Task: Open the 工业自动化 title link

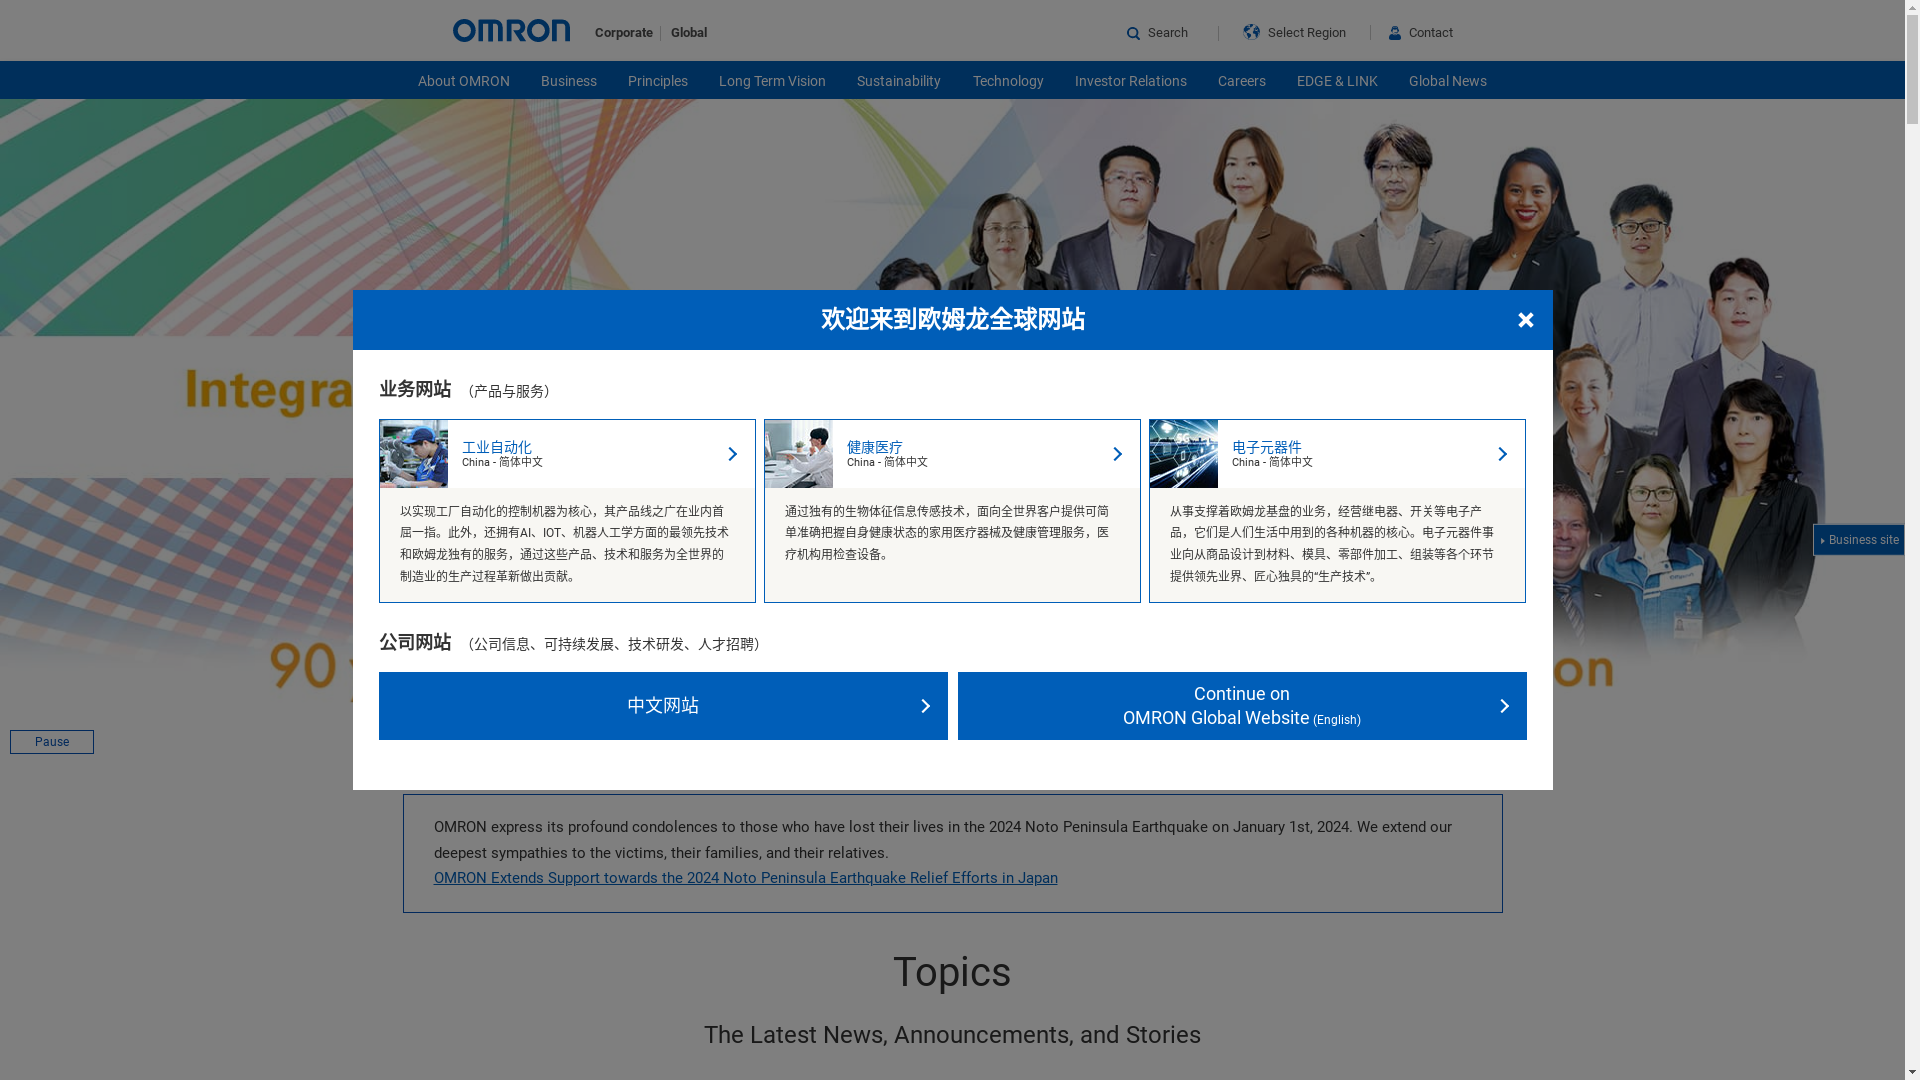Action: click(x=497, y=447)
